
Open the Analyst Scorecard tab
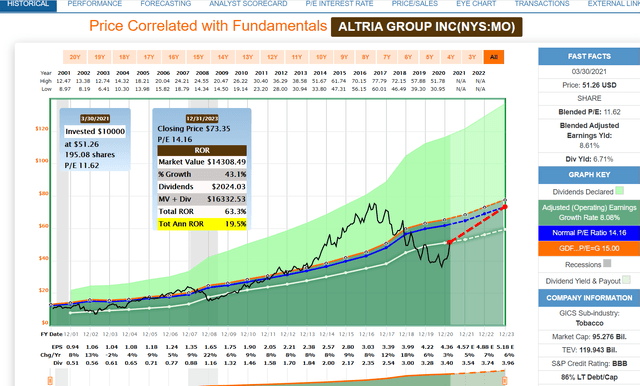[x=248, y=4]
